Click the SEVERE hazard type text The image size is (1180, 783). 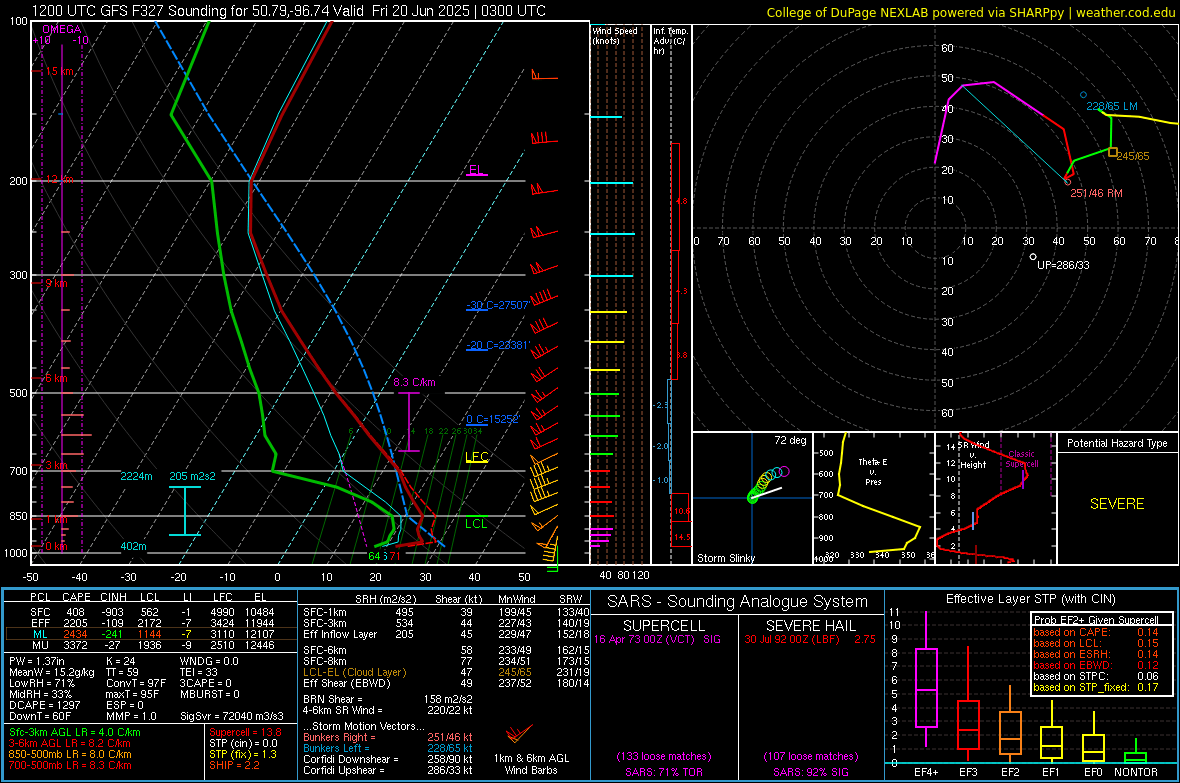[x=1117, y=504]
